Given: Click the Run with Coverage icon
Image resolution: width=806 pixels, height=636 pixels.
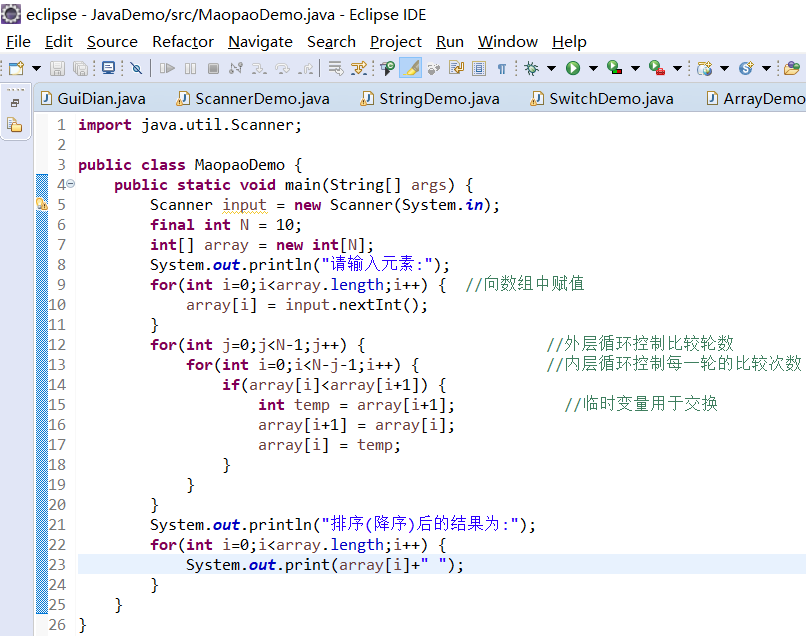Looking at the screenshot, I should pyautogui.click(x=615, y=68).
